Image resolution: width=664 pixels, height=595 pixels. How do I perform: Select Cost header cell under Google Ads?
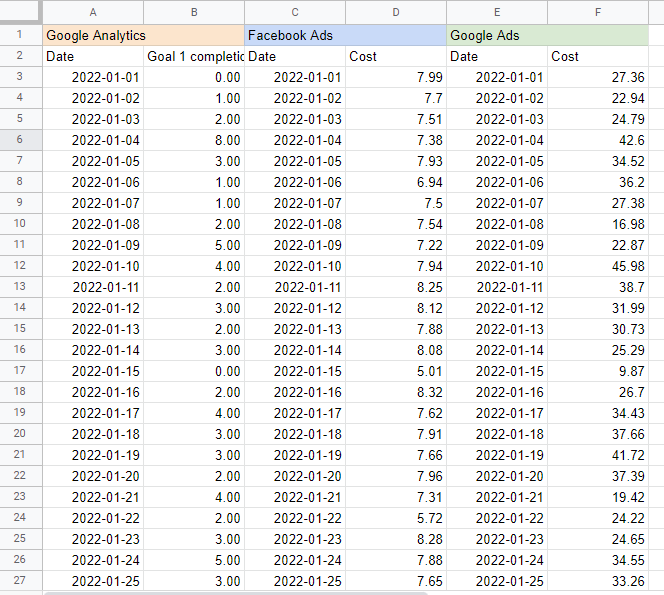coord(597,56)
